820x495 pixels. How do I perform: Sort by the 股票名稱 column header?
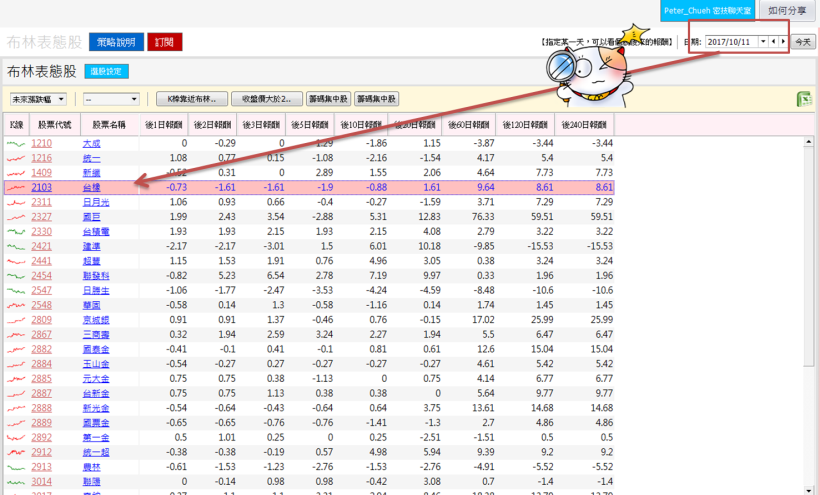coord(109,125)
